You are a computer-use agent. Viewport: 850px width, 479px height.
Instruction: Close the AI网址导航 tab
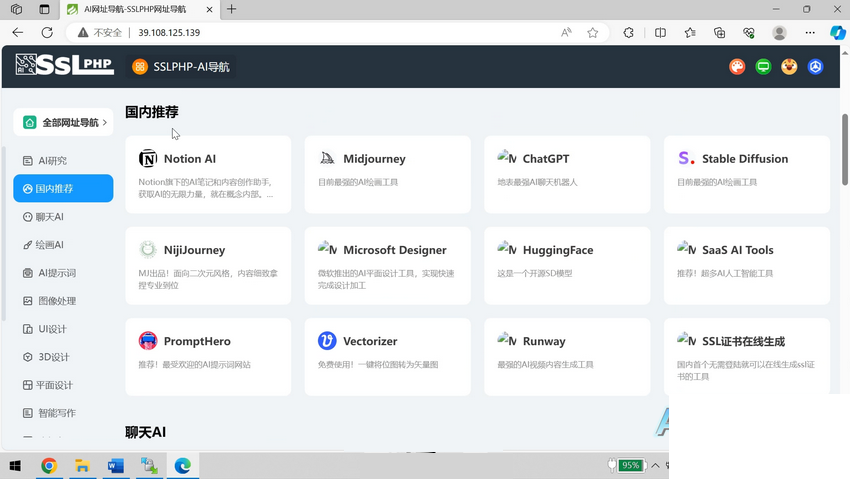(x=209, y=9)
